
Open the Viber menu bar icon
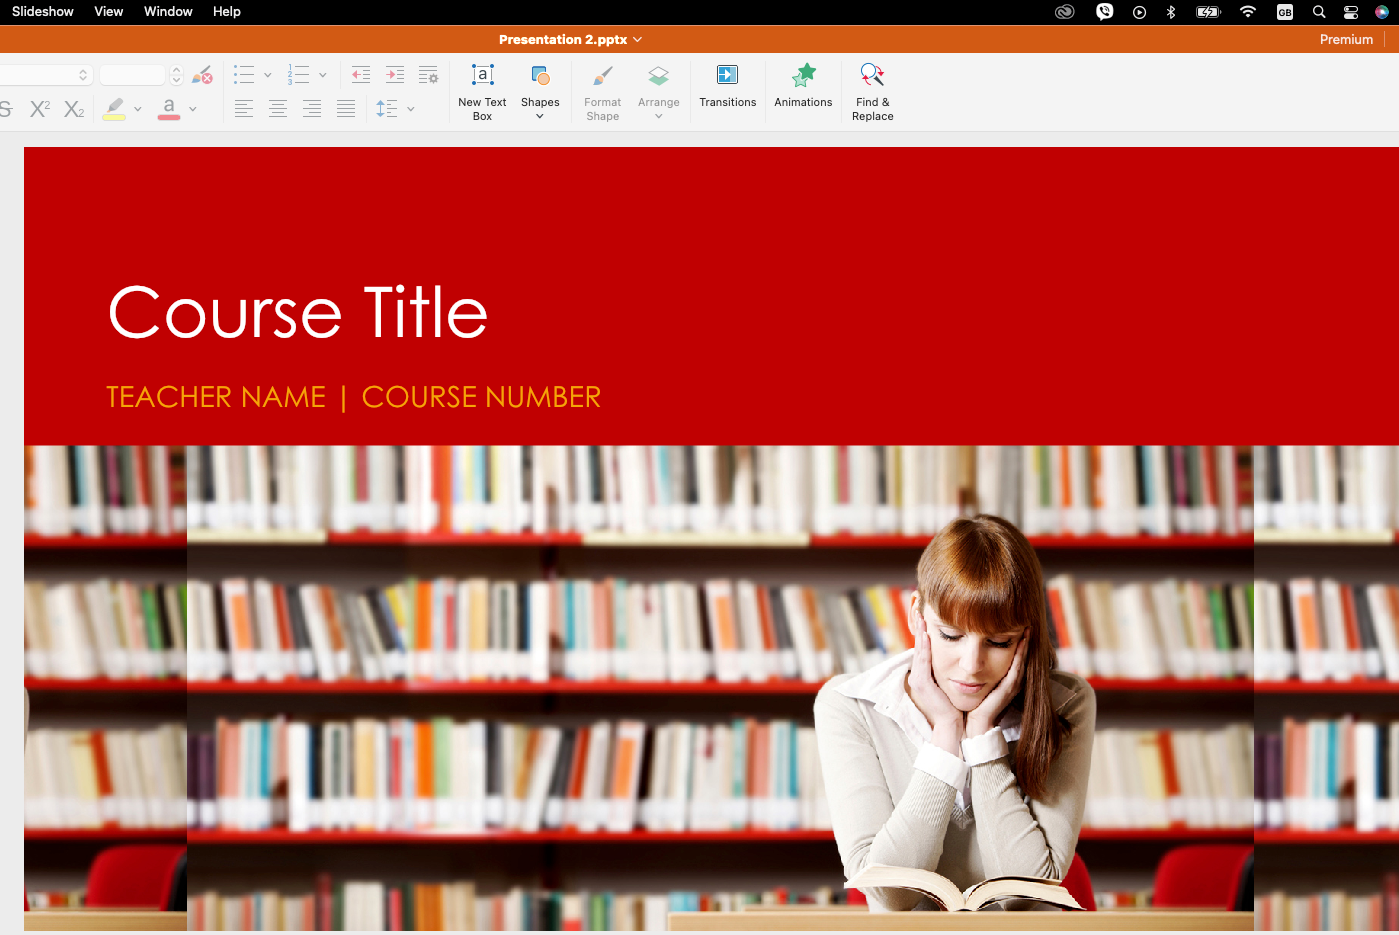click(1104, 12)
